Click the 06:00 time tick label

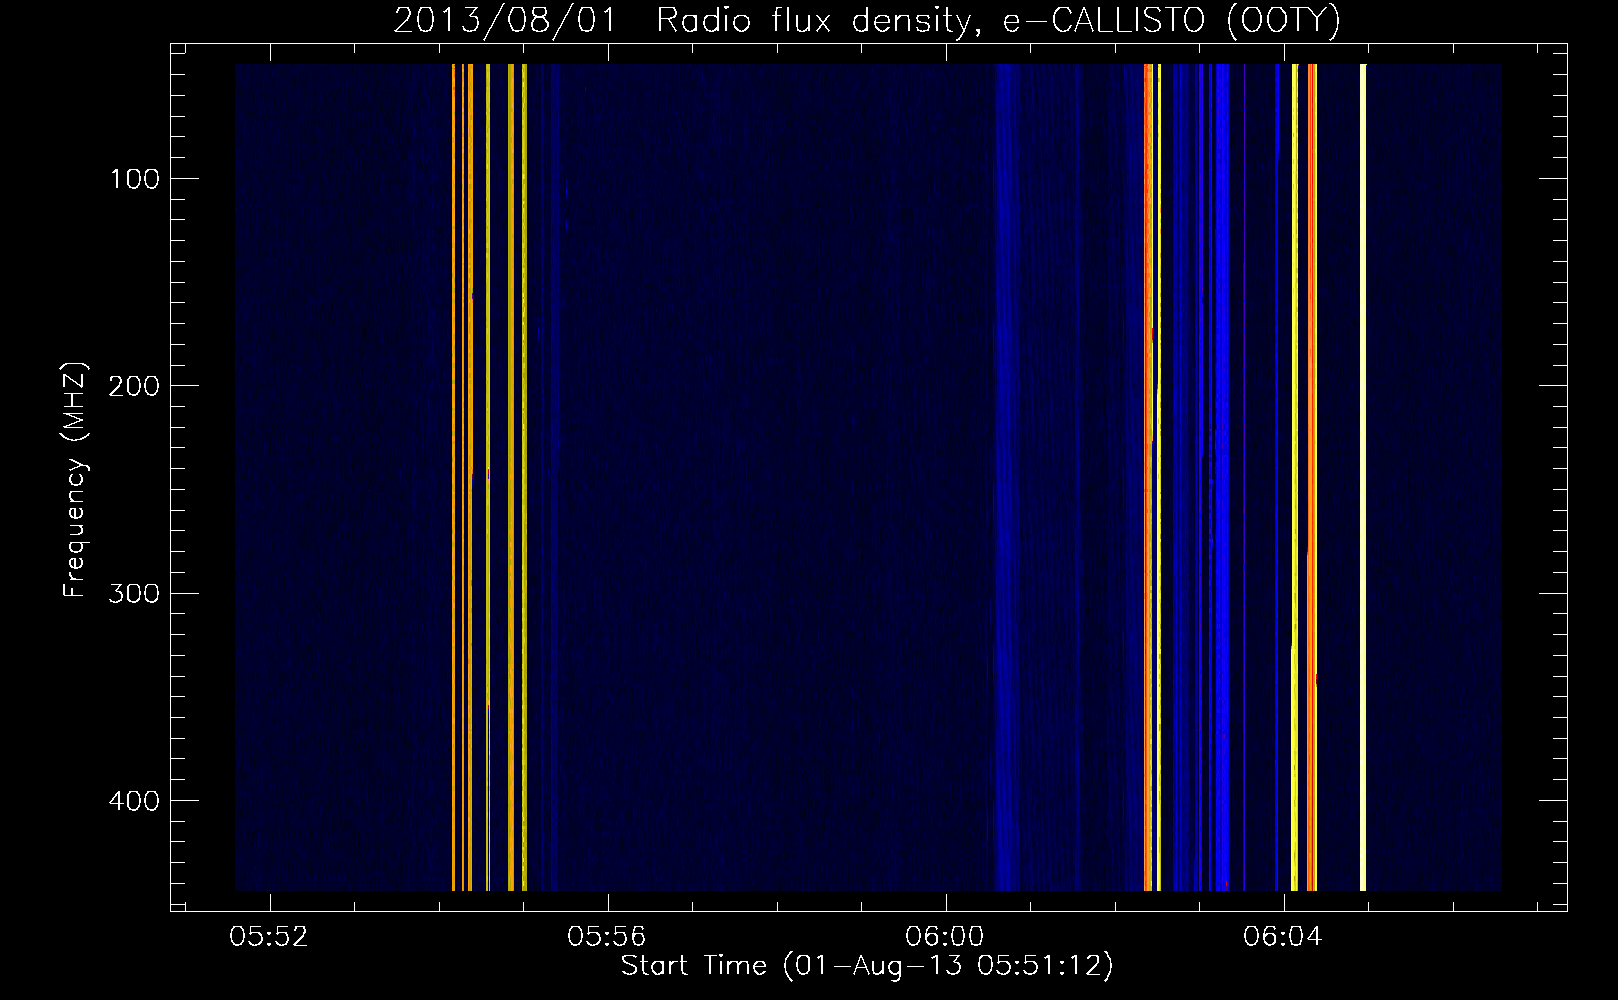pyautogui.click(x=945, y=937)
